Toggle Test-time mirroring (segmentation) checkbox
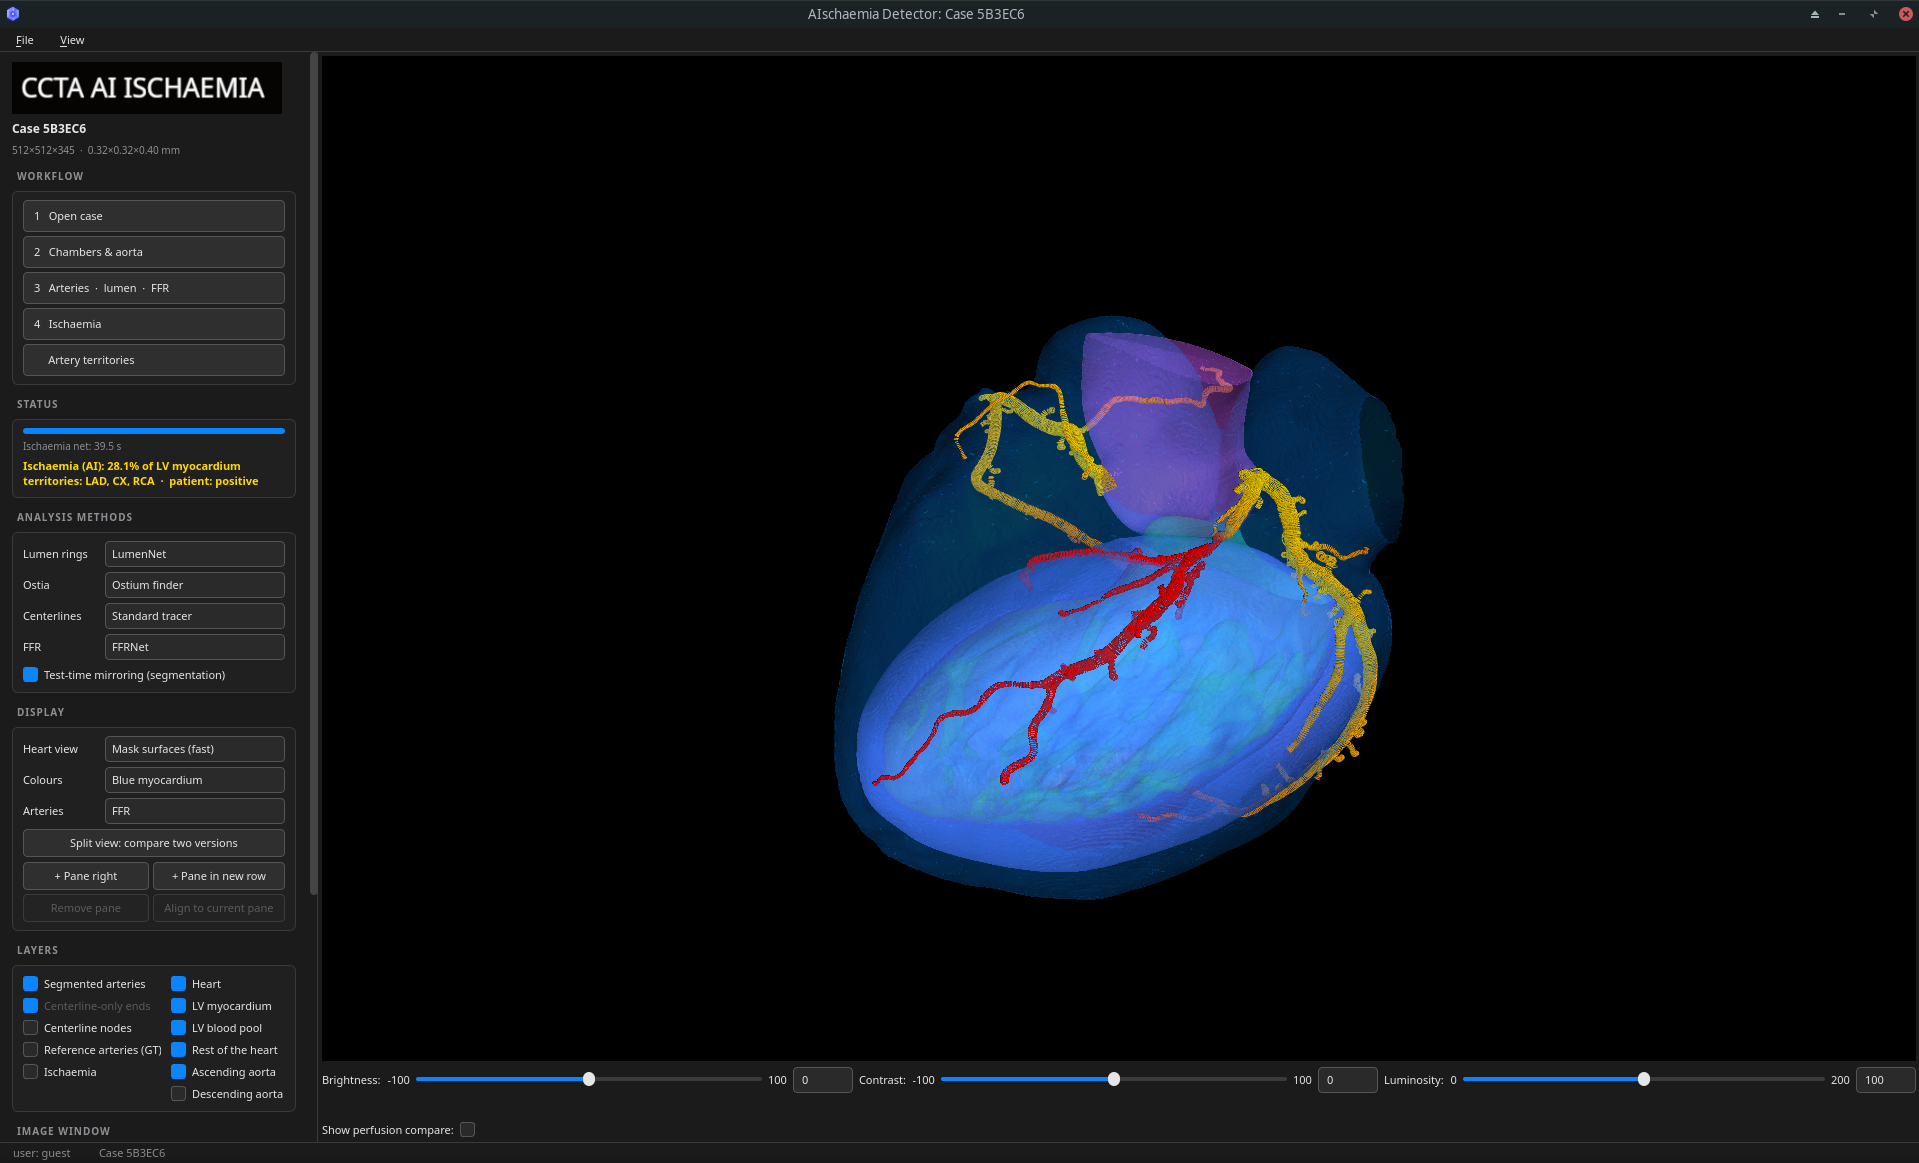This screenshot has width=1919, height=1163. pos(31,675)
